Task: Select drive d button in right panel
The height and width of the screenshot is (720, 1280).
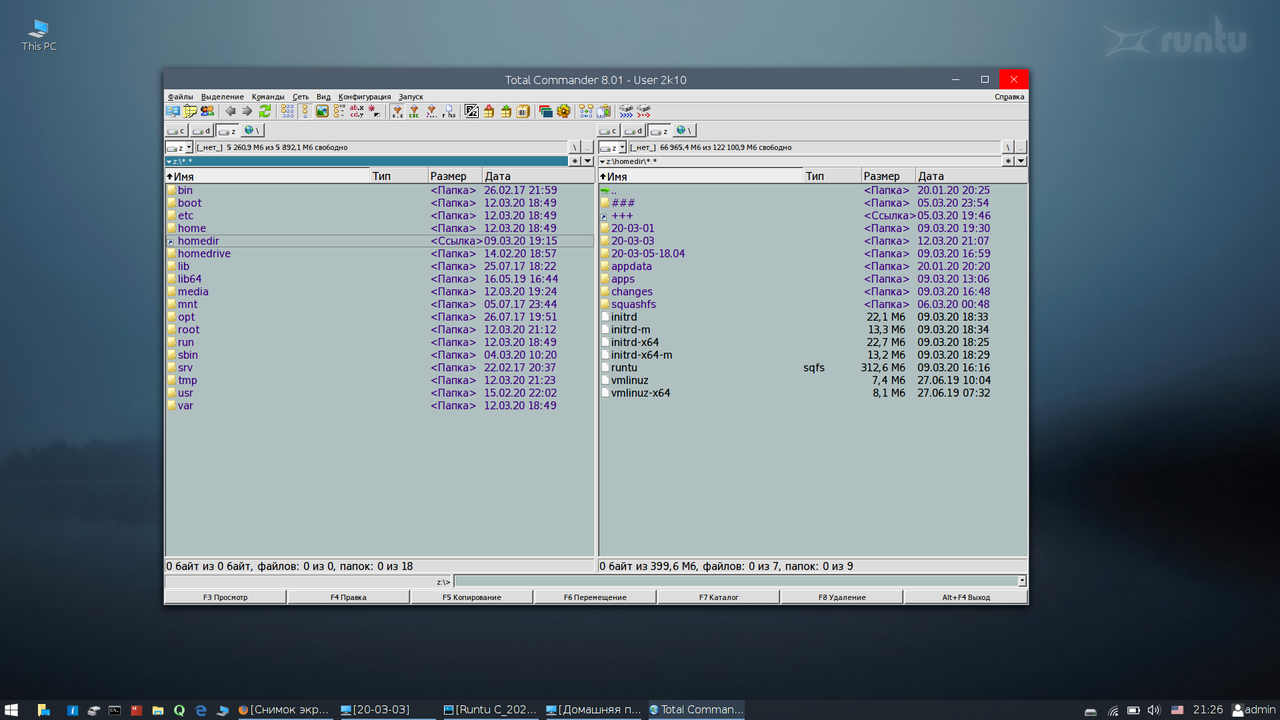Action: coord(635,131)
